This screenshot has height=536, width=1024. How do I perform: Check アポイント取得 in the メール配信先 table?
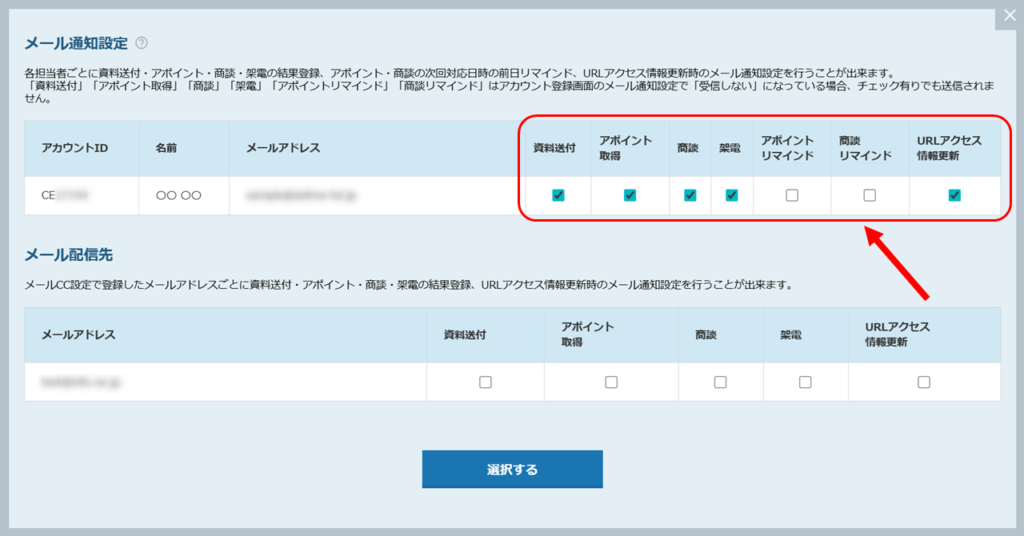pyautogui.click(x=611, y=382)
